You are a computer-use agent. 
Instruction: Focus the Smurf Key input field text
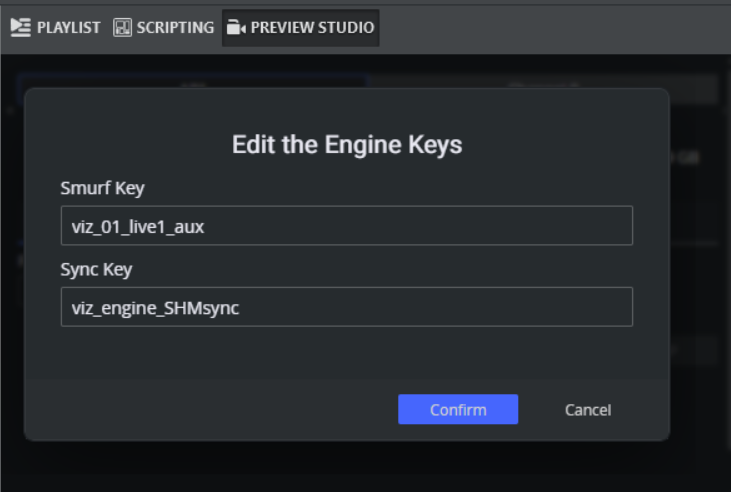point(138,226)
